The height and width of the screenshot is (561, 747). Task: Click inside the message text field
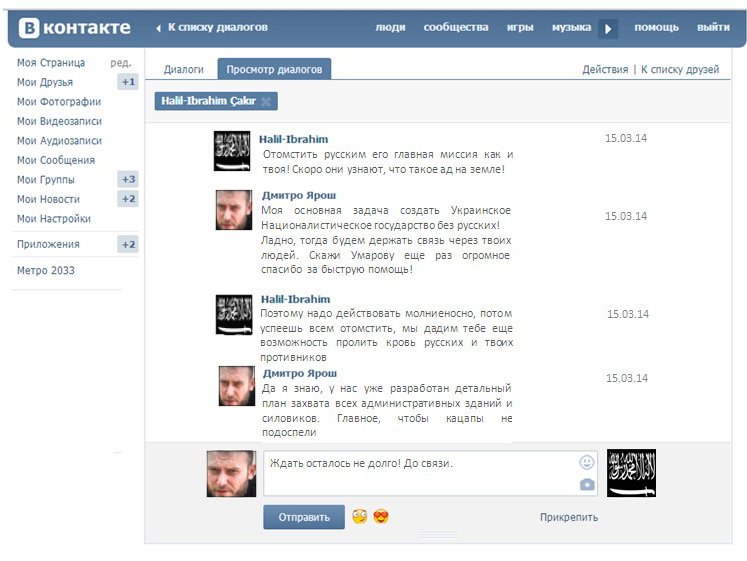point(420,473)
